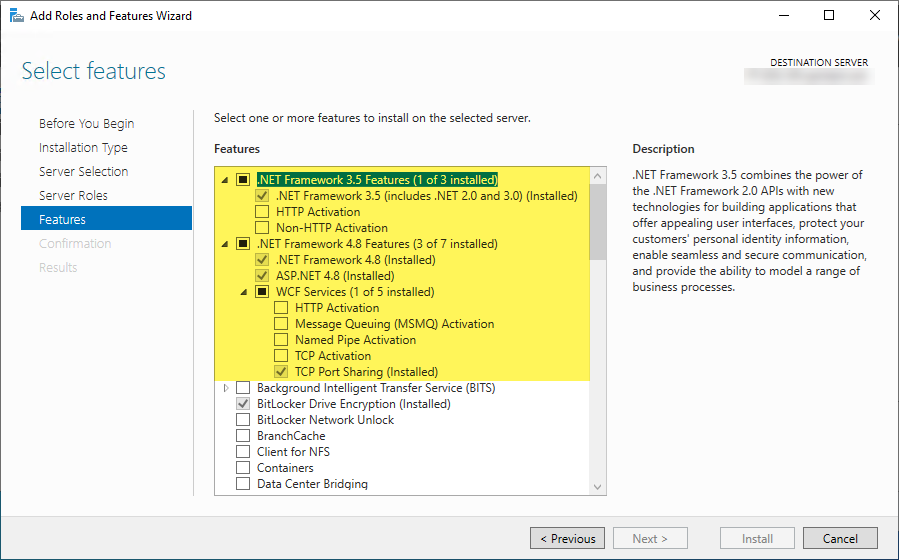899x560 pixels.
Task: Cancel the Add Roles and Features wizard
Action: (839, 538)
